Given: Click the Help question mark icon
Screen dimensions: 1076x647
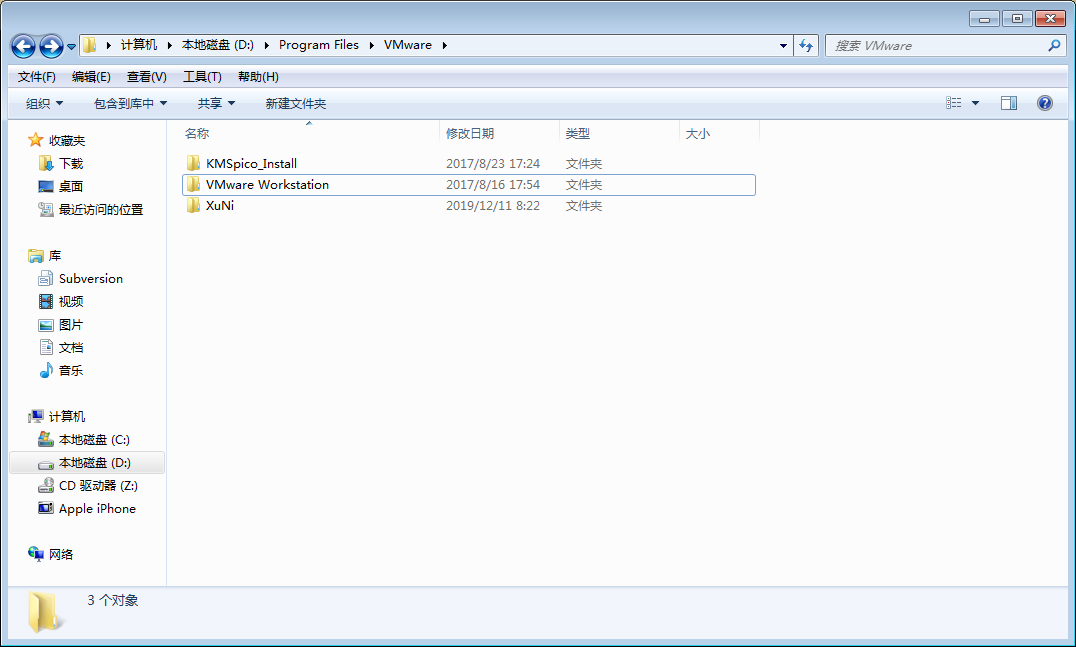Looking at the screenshot, I should tap(1045, 102).
